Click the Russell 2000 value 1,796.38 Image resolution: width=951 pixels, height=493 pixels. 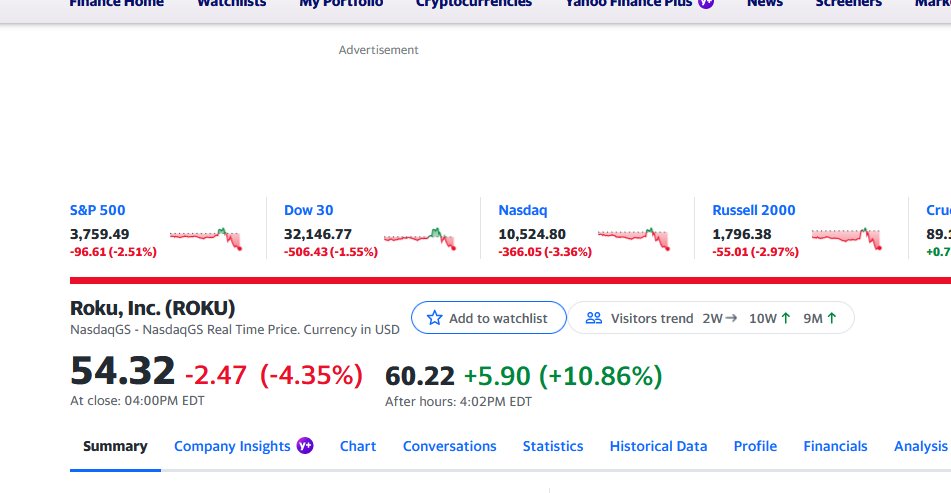point(742,234)
